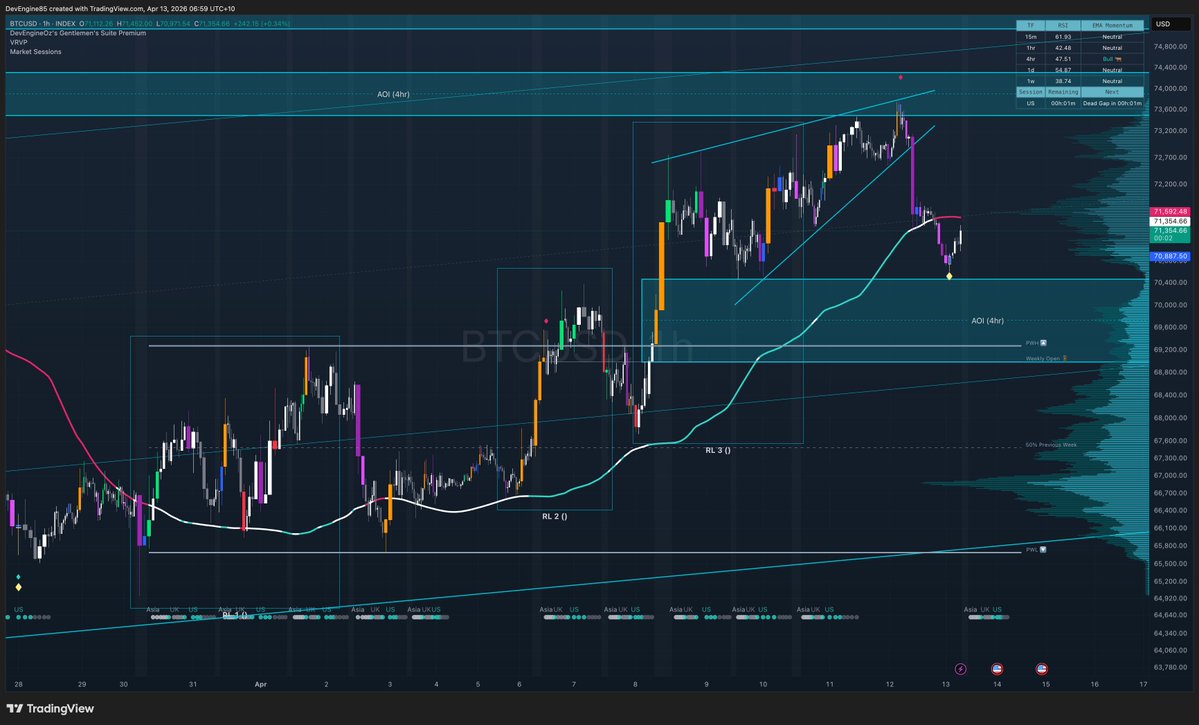Viewport: 1199px width, 725px height.
Task: Click the 1hr RSI value 42.48
Action: [1063, 47]
